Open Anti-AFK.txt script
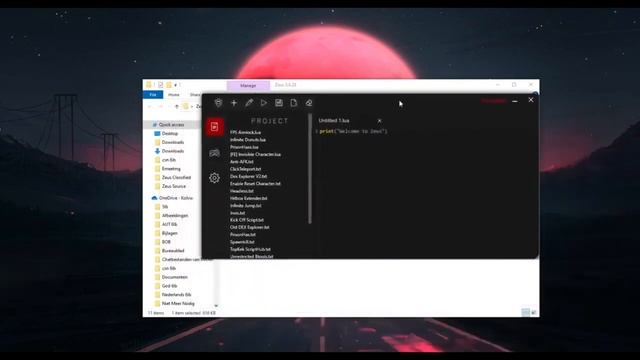Viewport: 640px width, 360px height. [x=242, y=162]
